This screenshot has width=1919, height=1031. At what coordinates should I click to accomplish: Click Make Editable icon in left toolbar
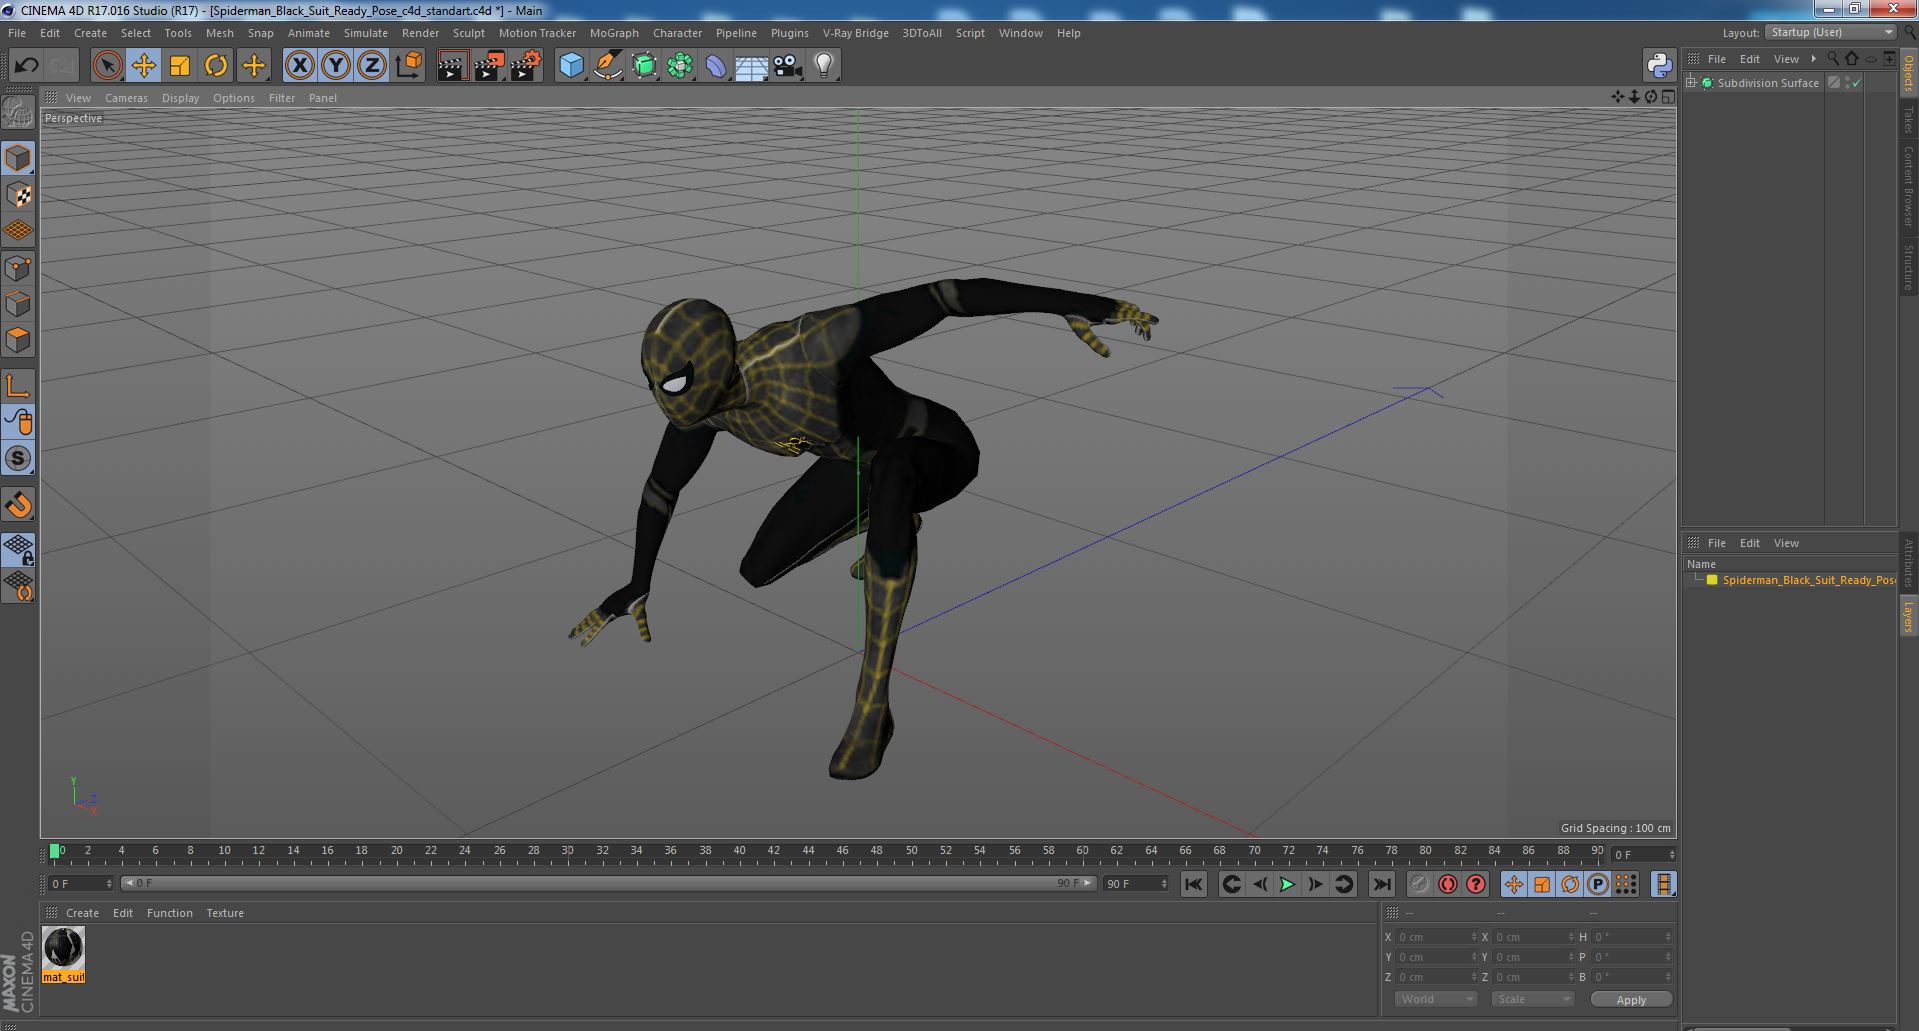(18, 113)
